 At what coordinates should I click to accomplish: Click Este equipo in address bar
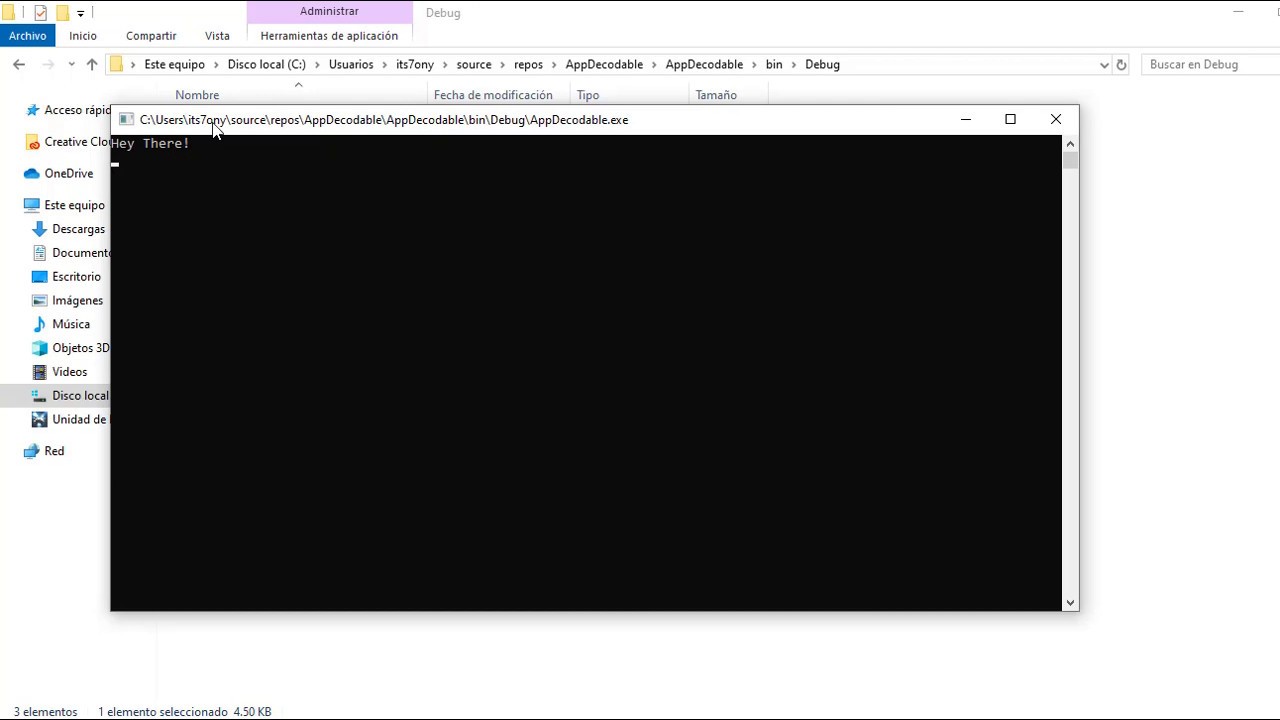point(174,64)
